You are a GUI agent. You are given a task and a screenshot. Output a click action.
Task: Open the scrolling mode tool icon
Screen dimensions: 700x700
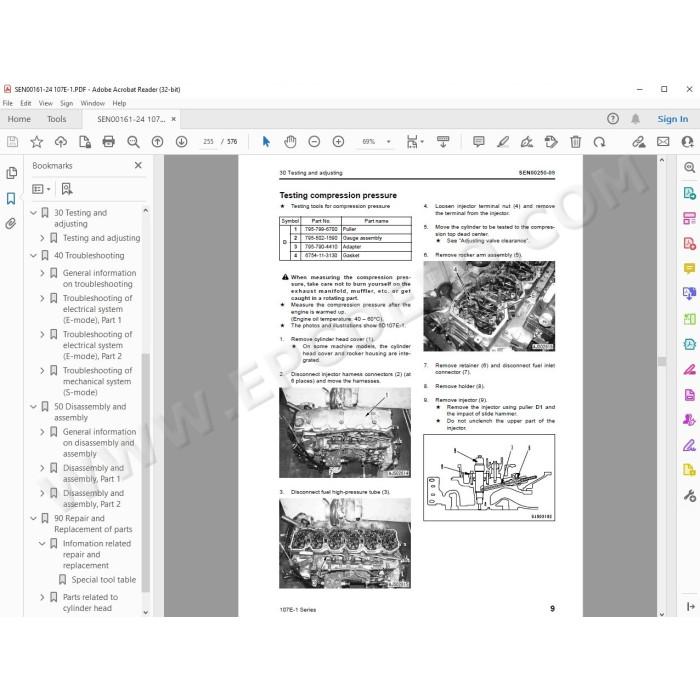[x=443, y=142]
